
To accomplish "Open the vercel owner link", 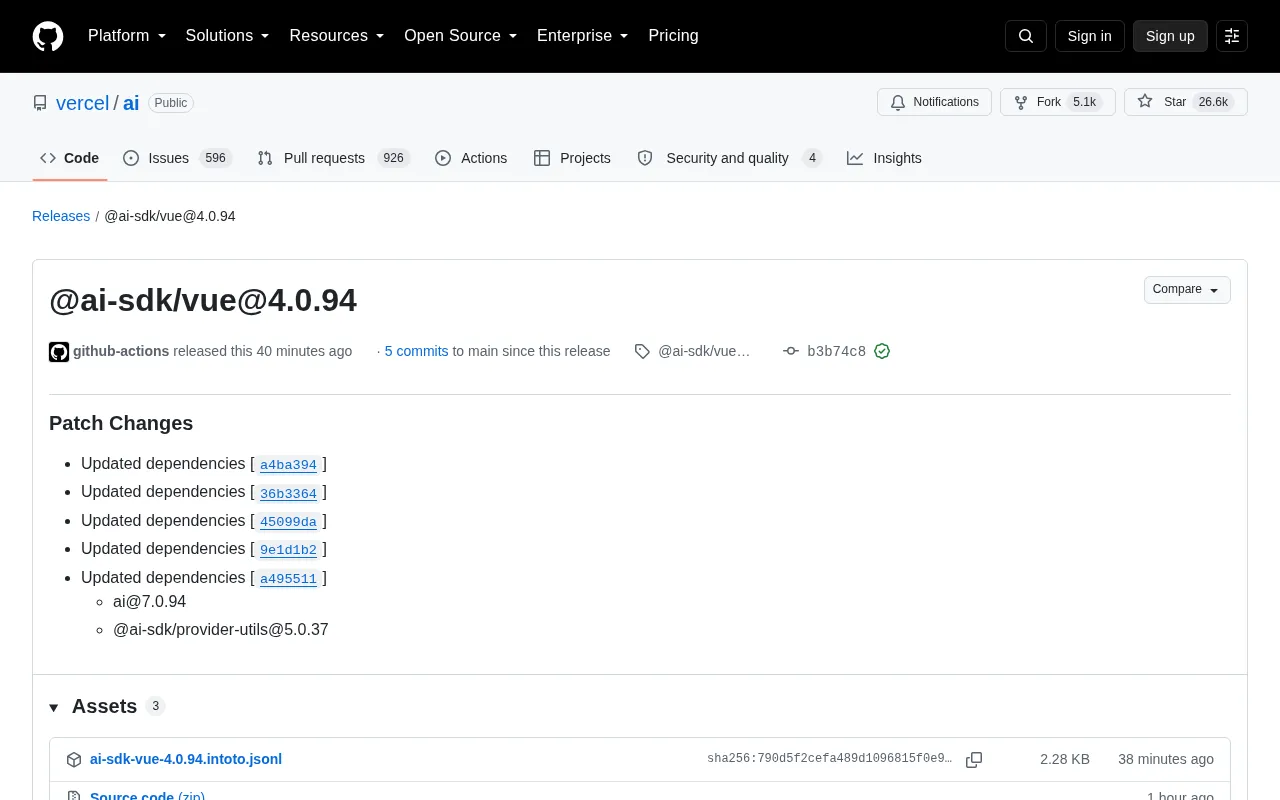I will tap(82, 103).
